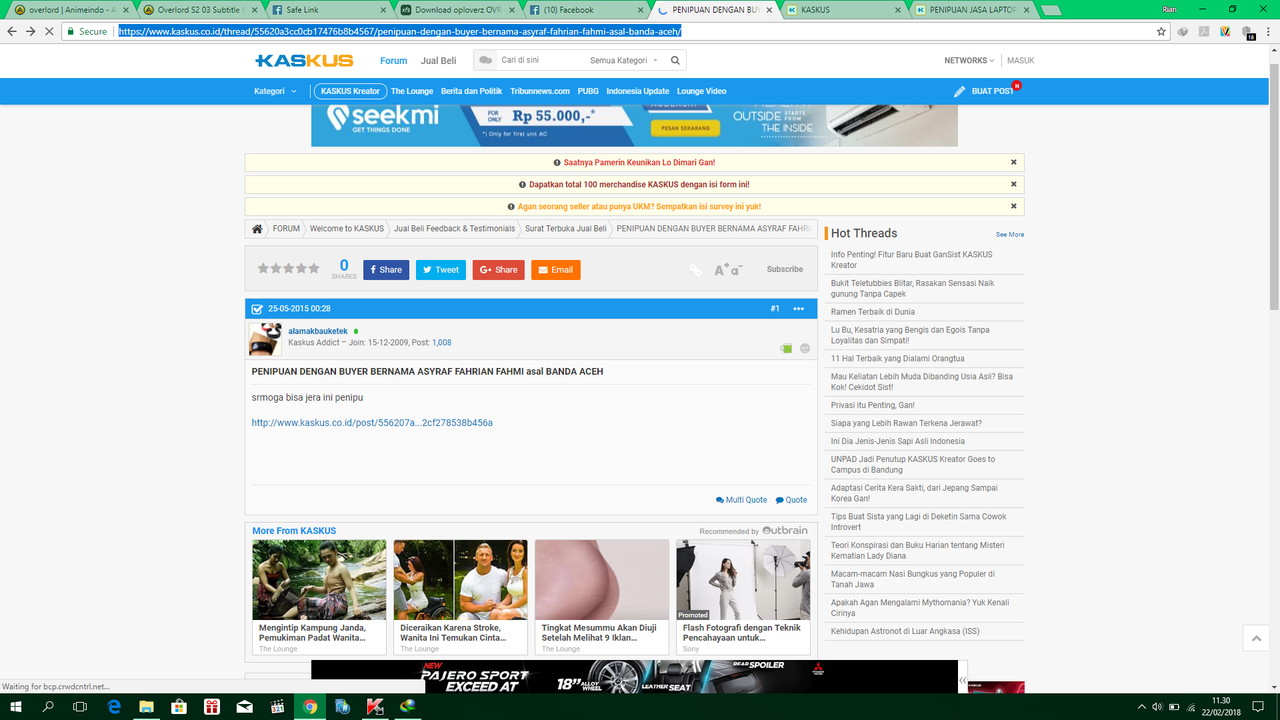Click the browser back arrow
The width and height of the screenshot is (1280, 720).
[x=11, y=32]
